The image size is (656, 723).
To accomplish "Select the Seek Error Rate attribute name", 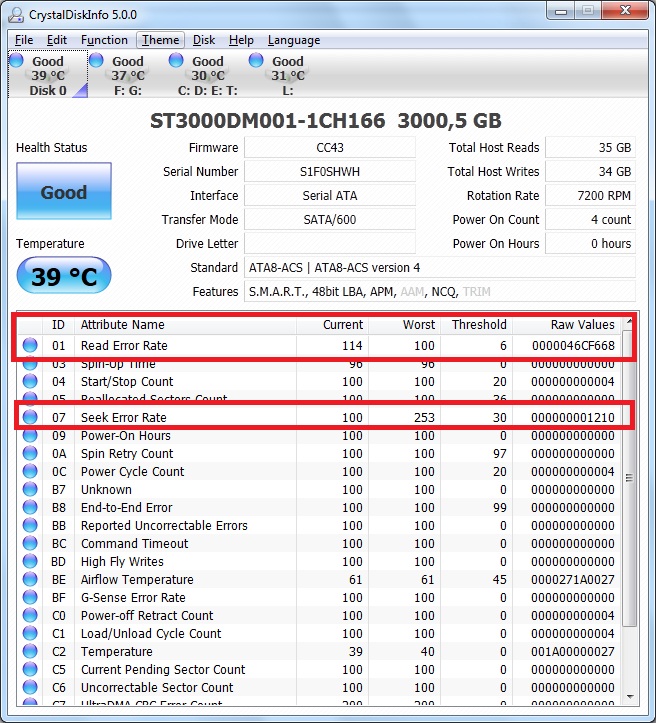I will (124, 417).
